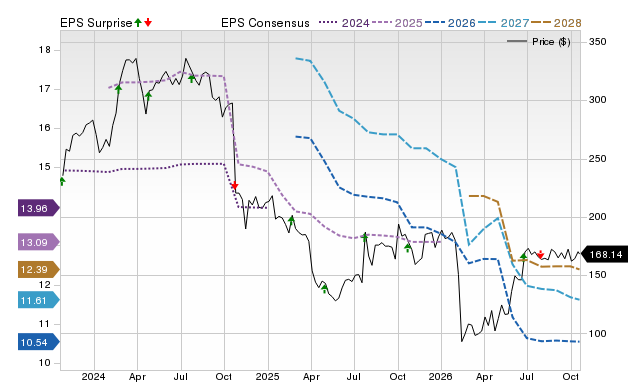Screen dimensions: 640x382
Task: Select the dark blue 10.54 value tag
Action: tap(39, 342)
